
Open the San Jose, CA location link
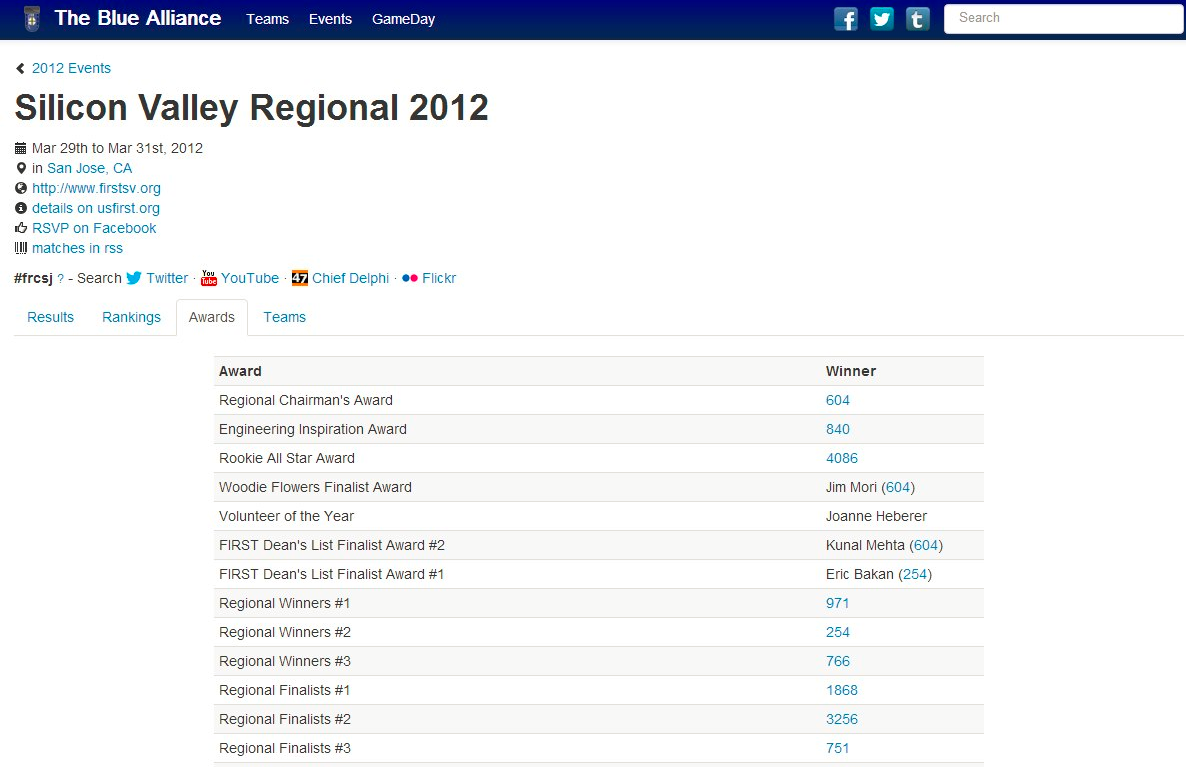89,168
